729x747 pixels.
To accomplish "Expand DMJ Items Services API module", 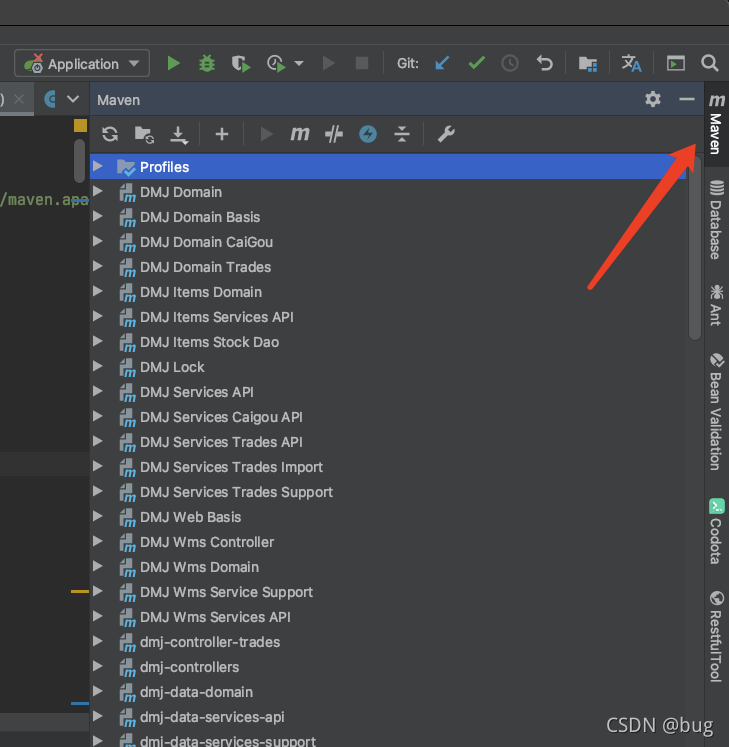I will point(98,316).
